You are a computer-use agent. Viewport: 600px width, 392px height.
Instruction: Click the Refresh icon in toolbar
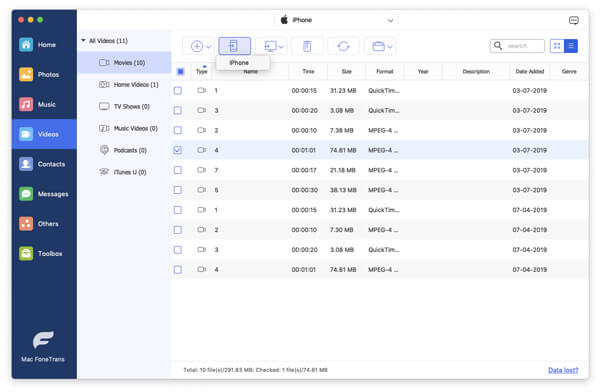[343, 46]
